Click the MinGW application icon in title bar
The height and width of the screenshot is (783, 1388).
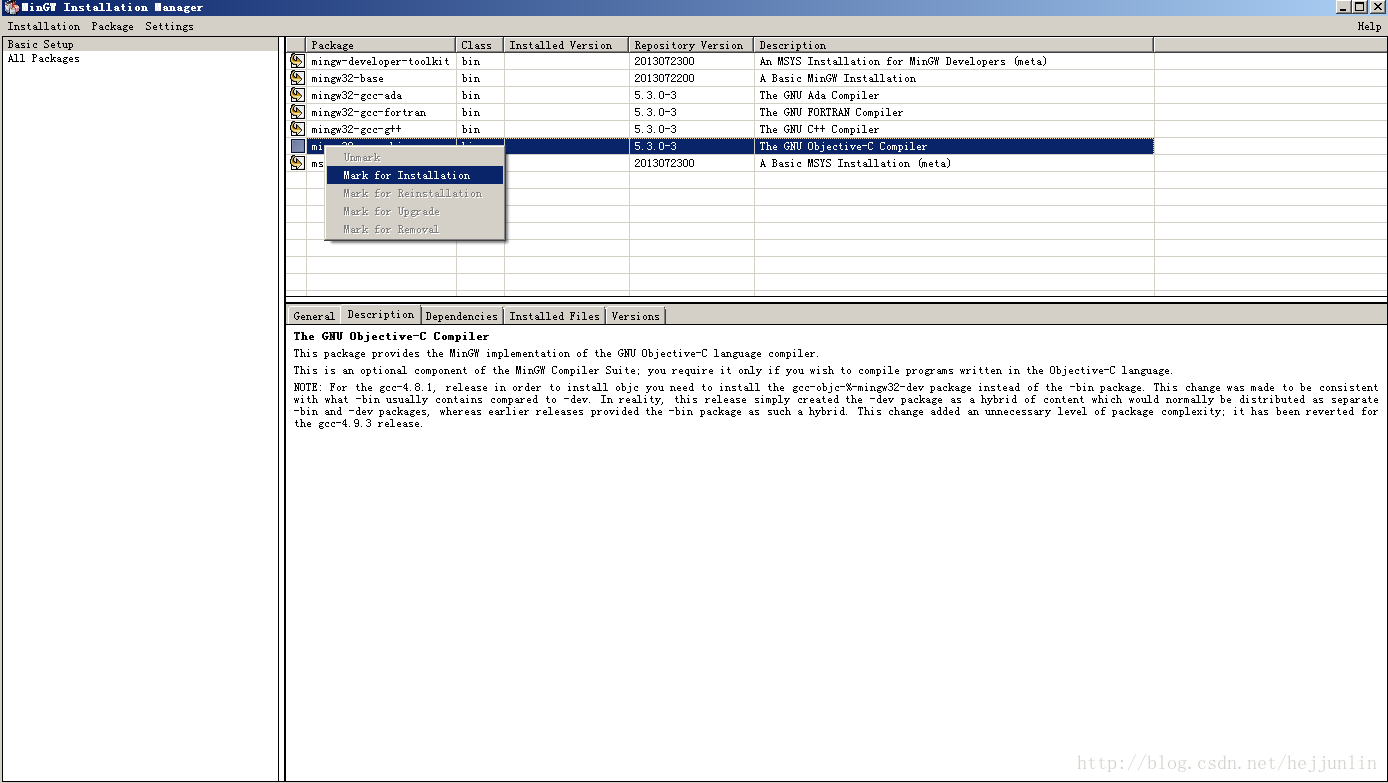(x=11, y=7)
